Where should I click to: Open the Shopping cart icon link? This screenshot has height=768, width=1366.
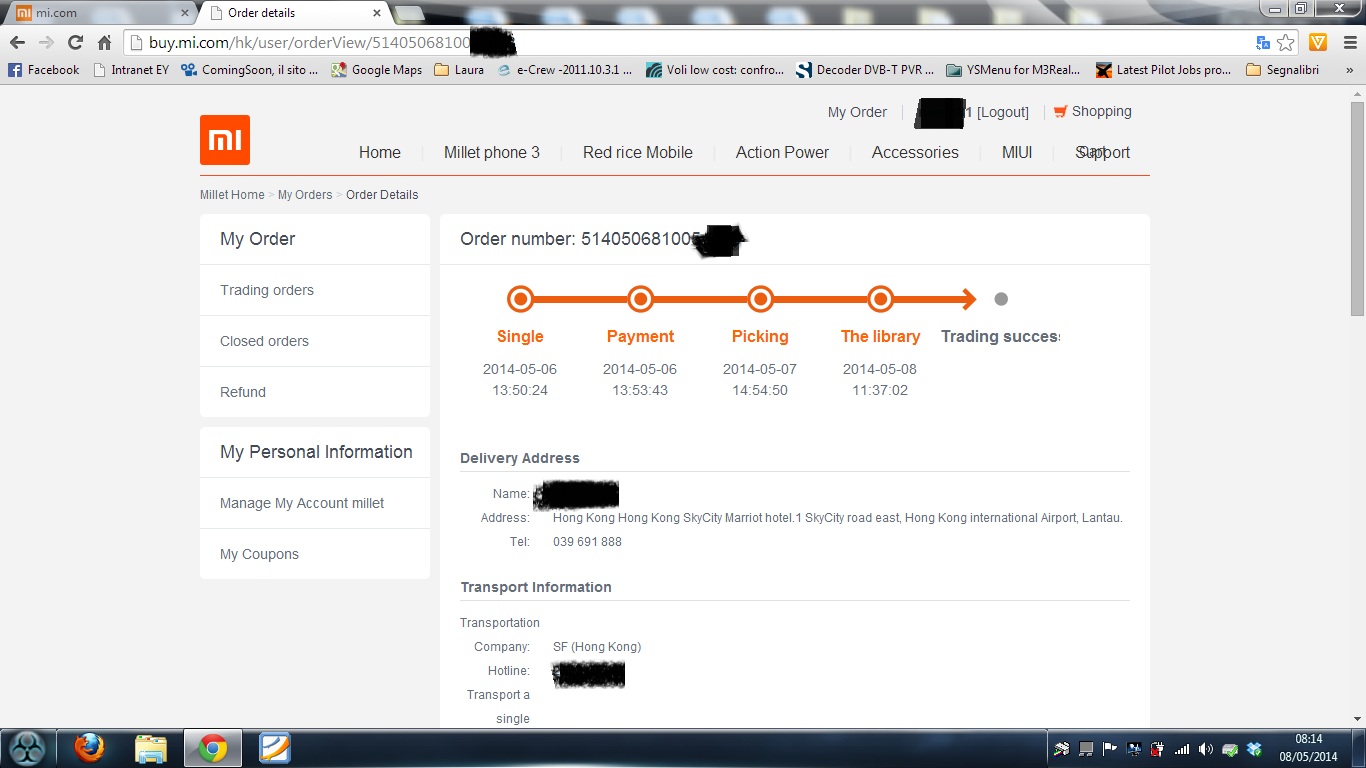pos(1092,111)
